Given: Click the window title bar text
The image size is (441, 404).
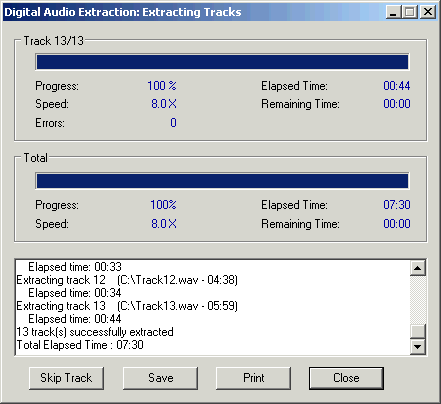Looking at the screenshot, I should 123,12.
